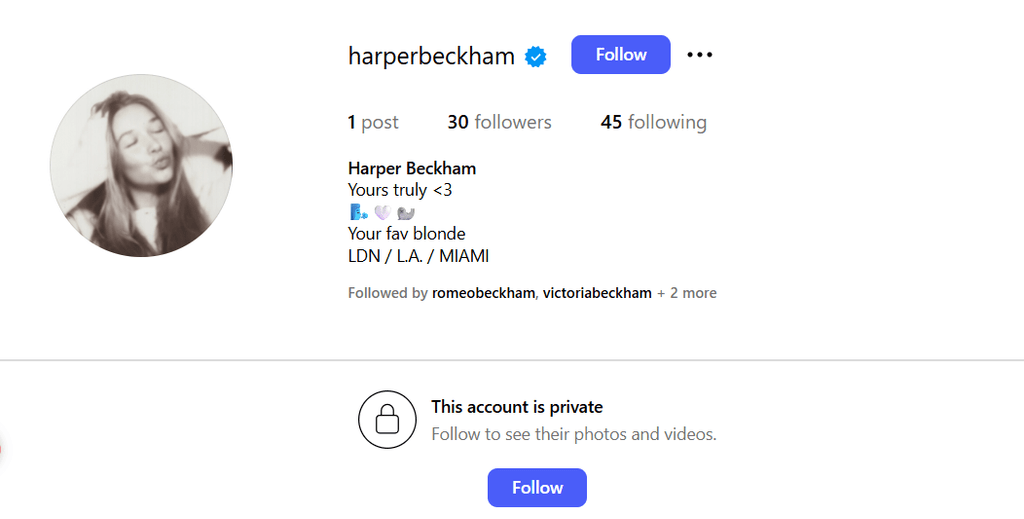Click the private account lock icon
This screenshot has height=519, width=1024.
coord(387,419)
